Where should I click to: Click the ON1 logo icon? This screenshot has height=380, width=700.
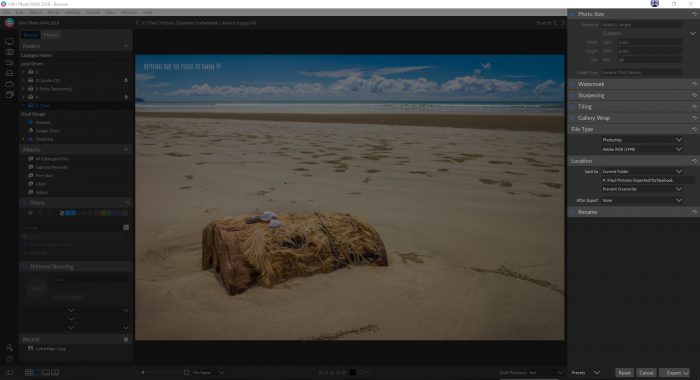point(9,22)
